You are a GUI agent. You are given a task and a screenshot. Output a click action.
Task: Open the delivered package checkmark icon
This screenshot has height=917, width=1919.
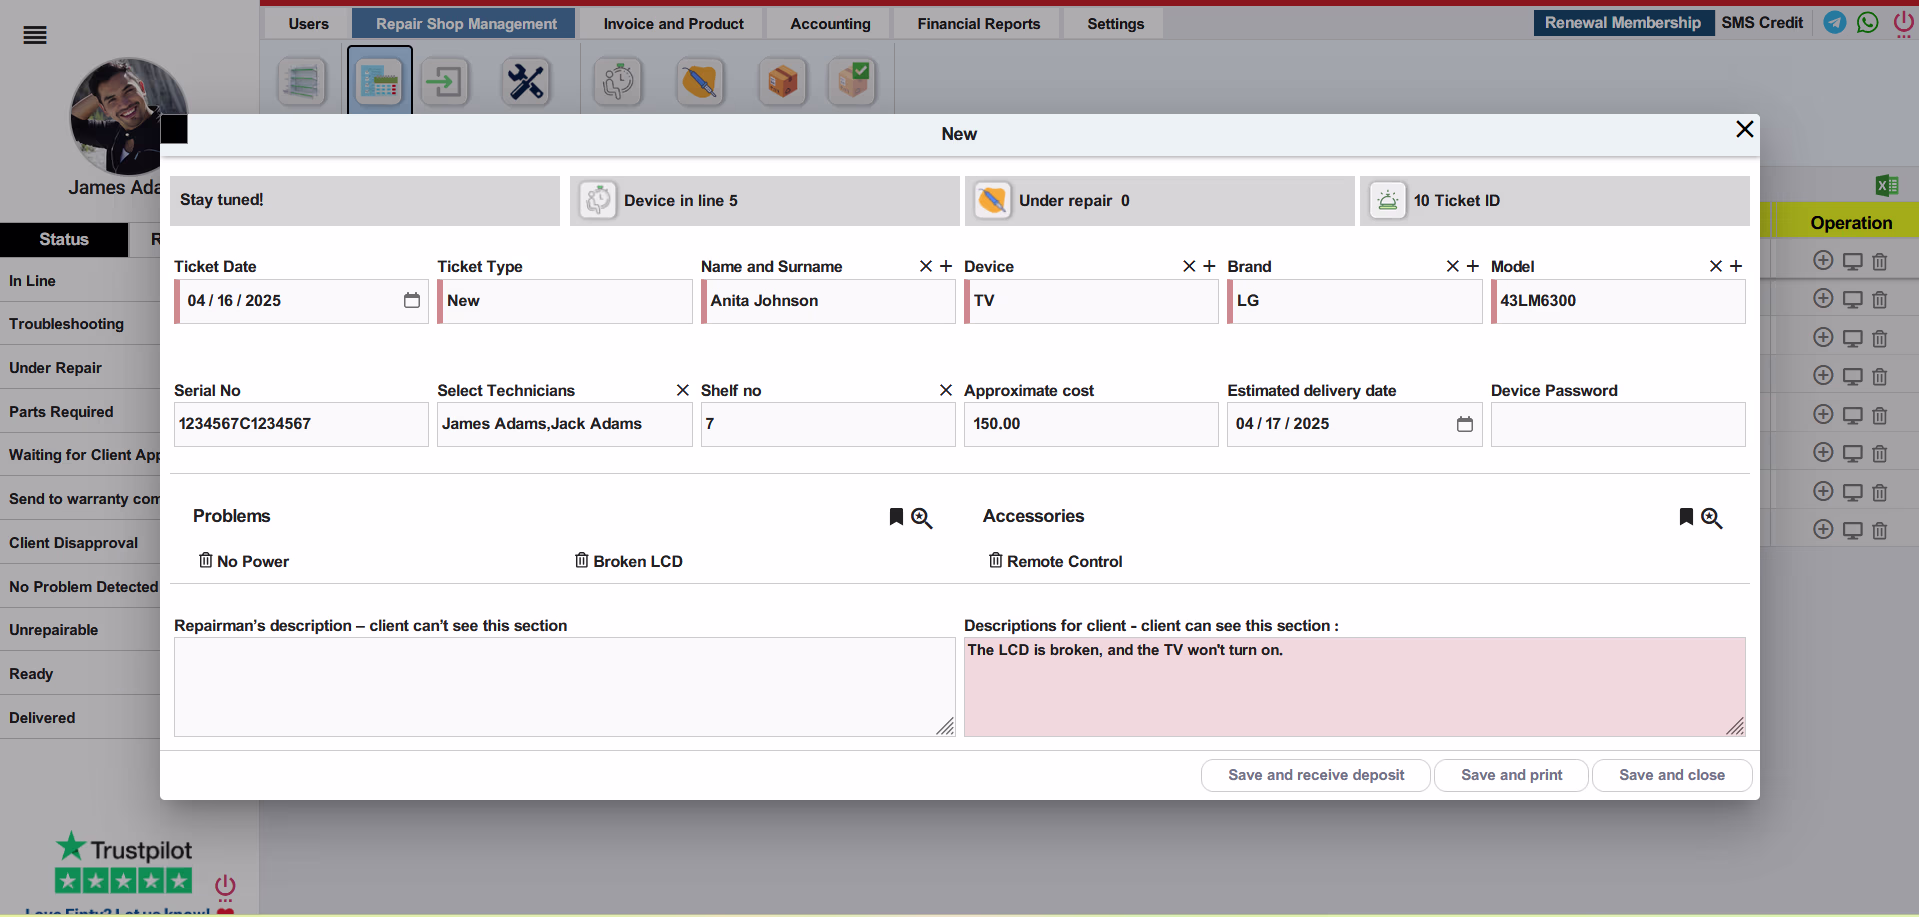click(x=853, y=82)
